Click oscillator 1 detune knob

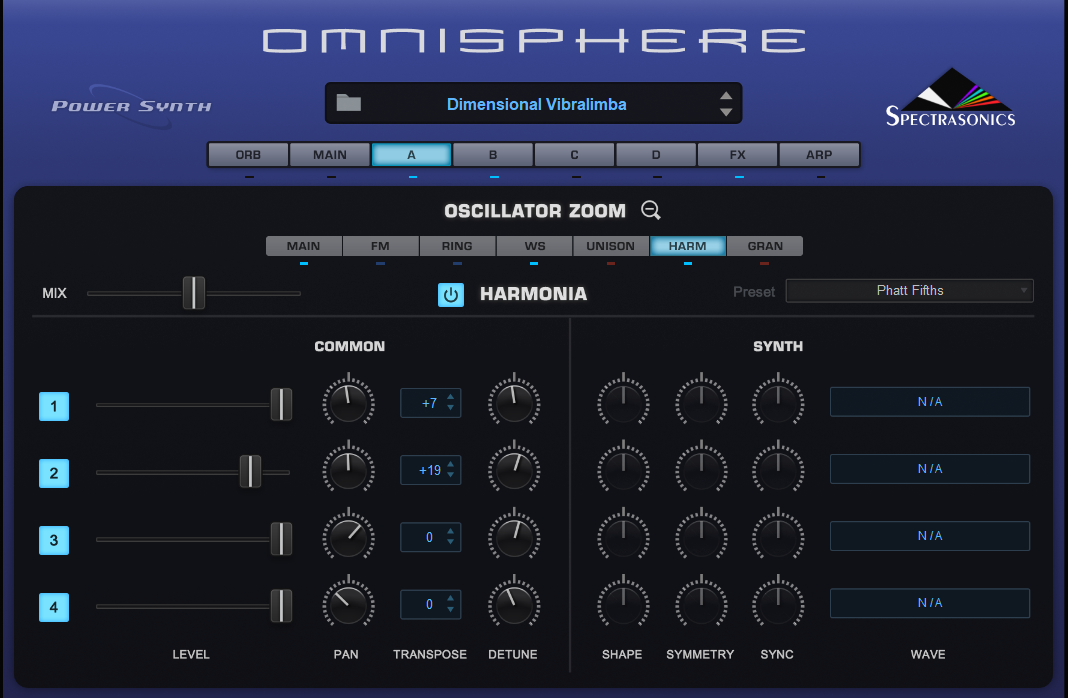(514, 402)
